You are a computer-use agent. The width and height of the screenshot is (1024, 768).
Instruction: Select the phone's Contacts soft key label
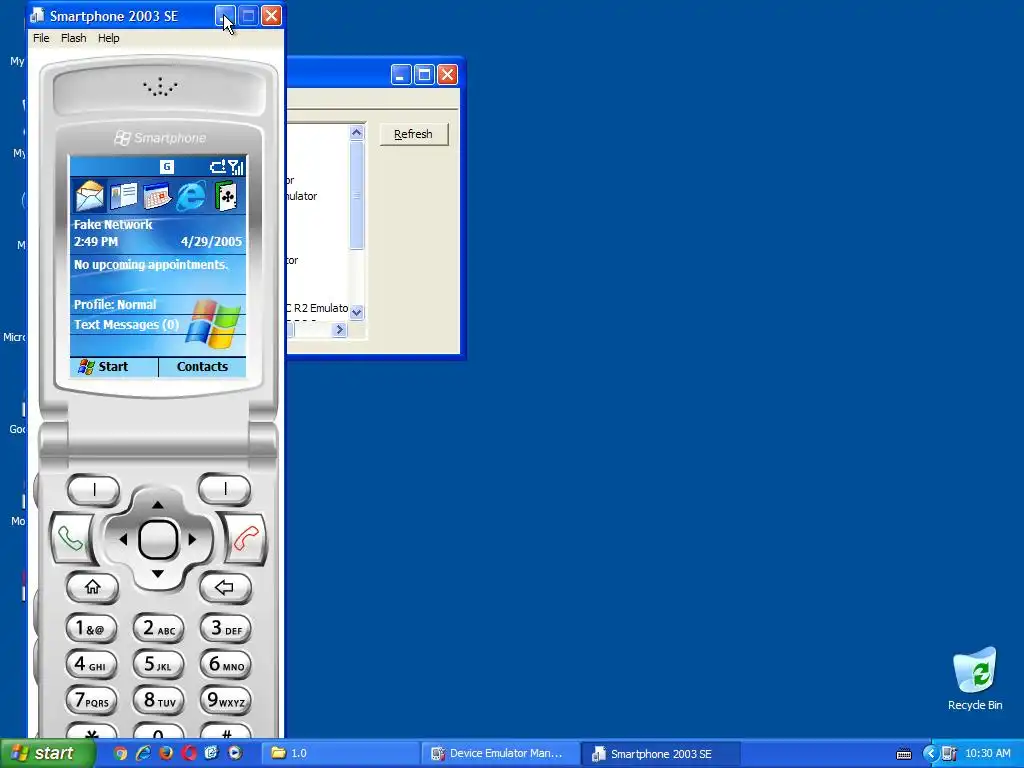pyautogui.click(x=202, y=367)
